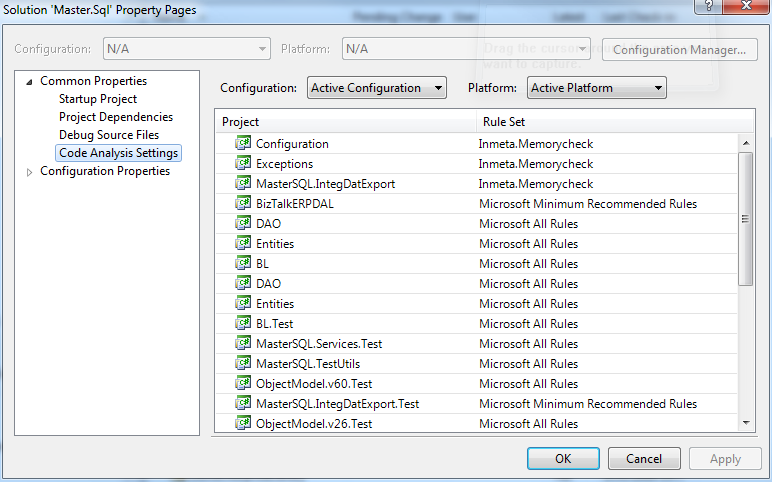
Task: Click the help question mark in title bar
Action: (708, 6)
